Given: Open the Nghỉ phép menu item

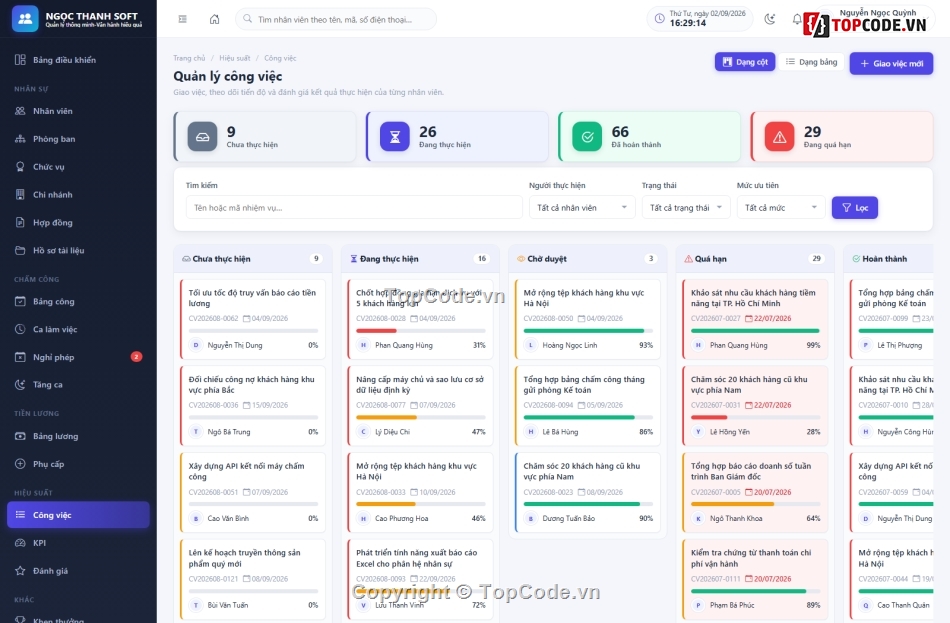Looking at the screenshot, I should click(78, 357).
